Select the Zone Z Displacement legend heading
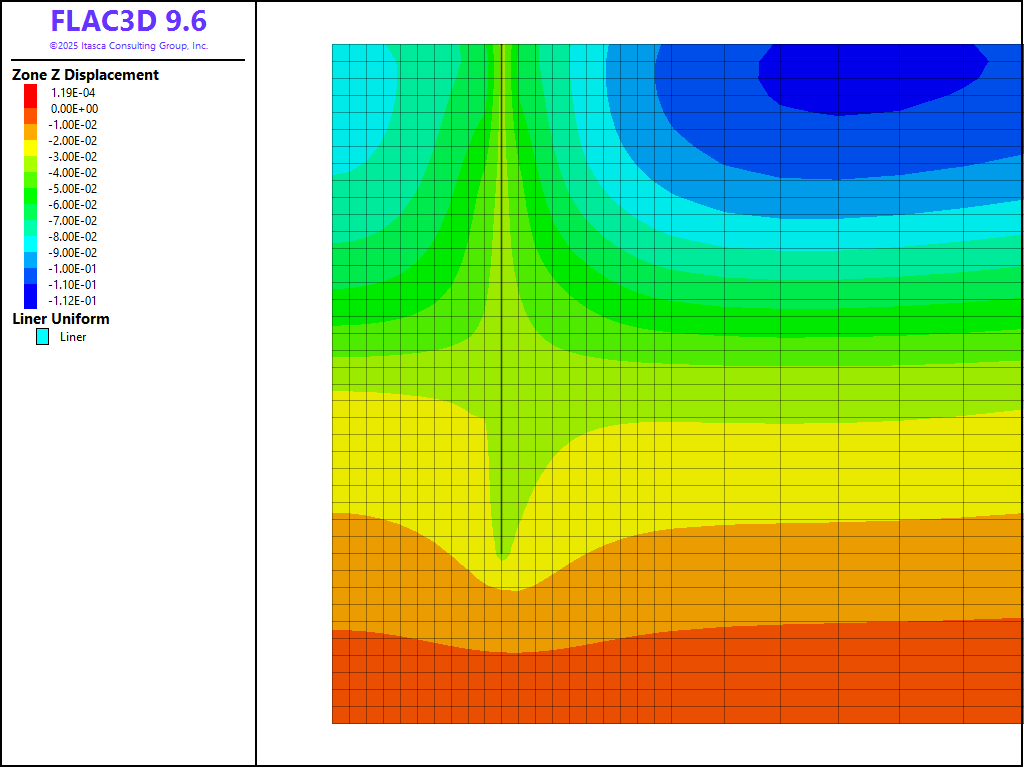The height and width of the screenshot is (768, 1024). (85, 75)
